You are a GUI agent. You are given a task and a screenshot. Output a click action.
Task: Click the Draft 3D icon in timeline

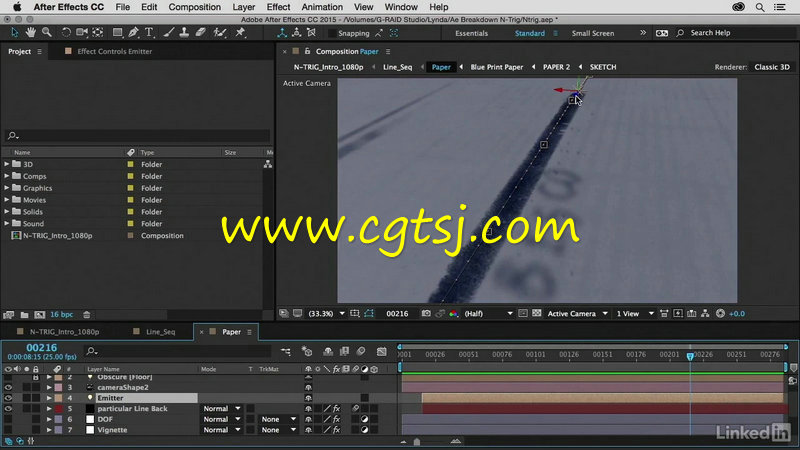pyautogui.click(x=307, y=352)
